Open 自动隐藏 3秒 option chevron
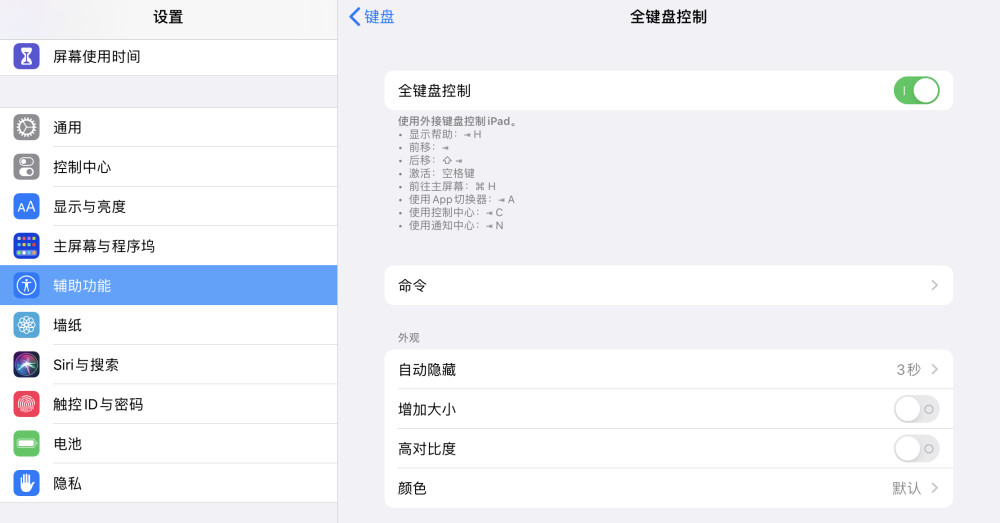1000x523 pixels. 934,369
